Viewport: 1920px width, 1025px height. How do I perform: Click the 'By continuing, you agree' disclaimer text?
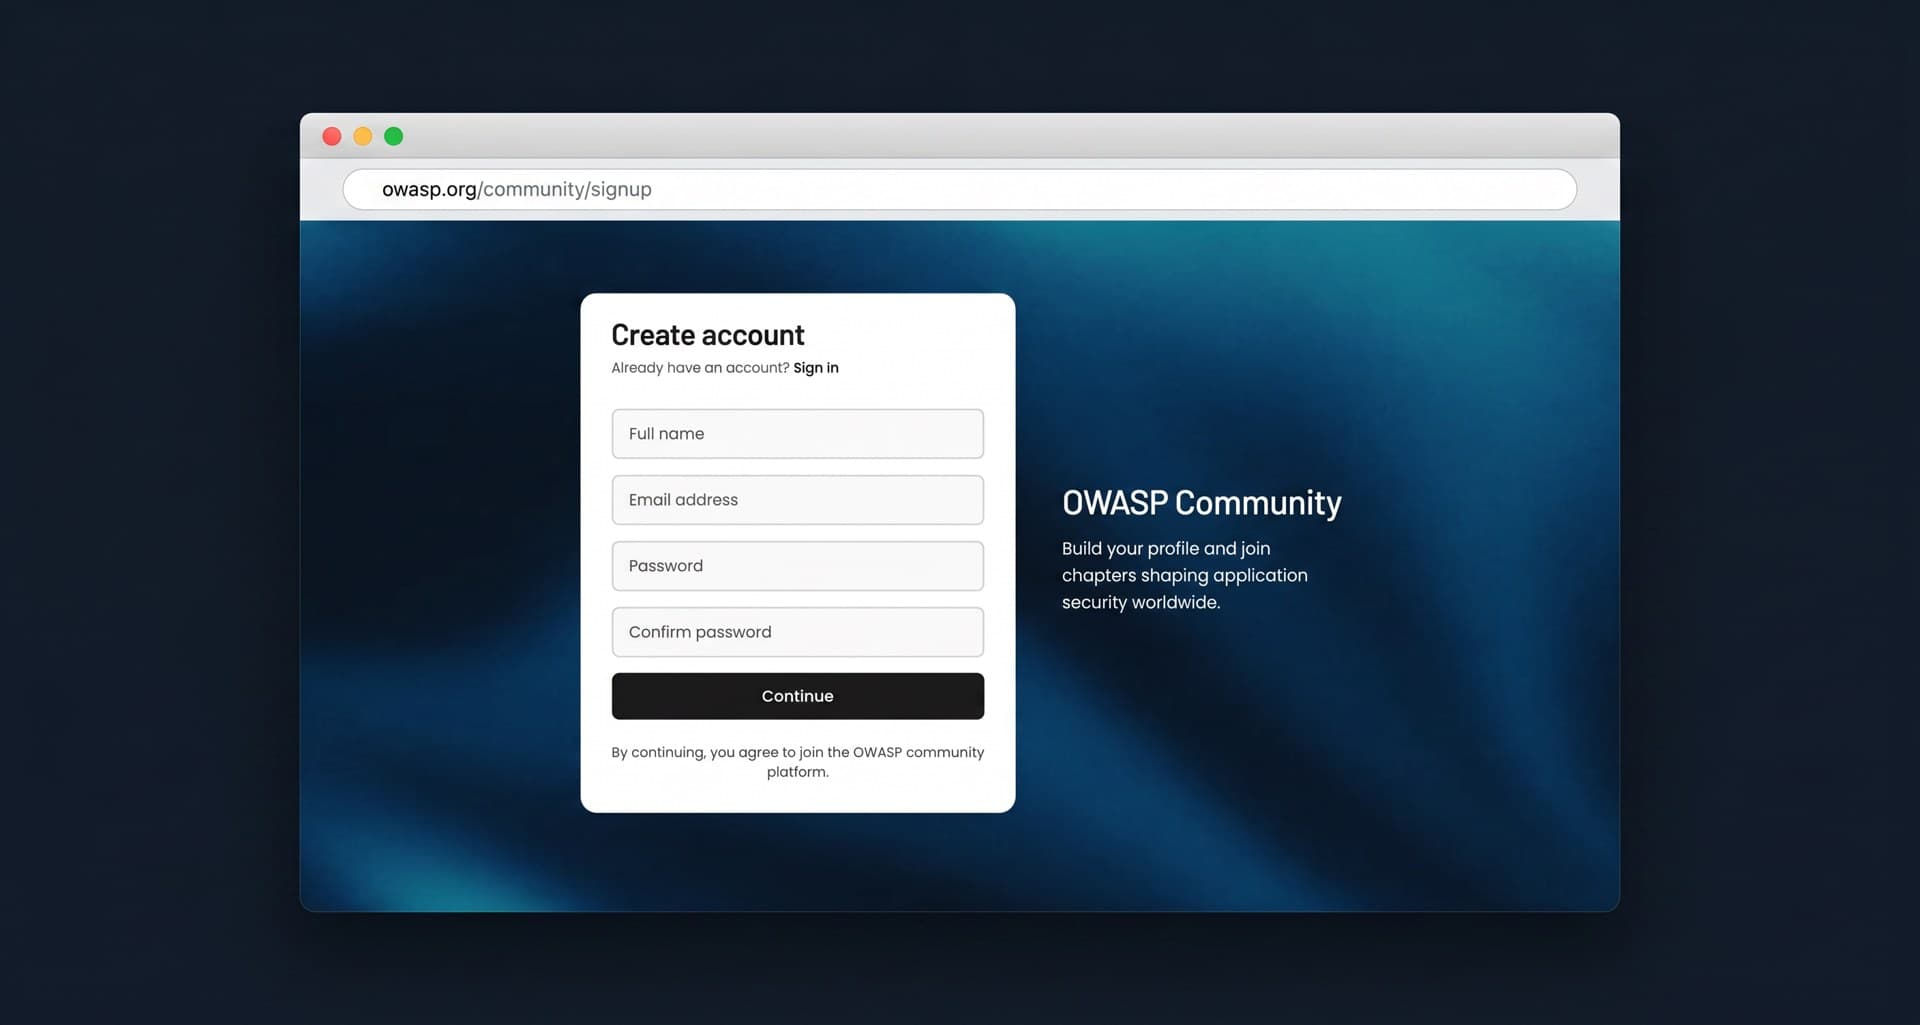click(x=797, y=761)
